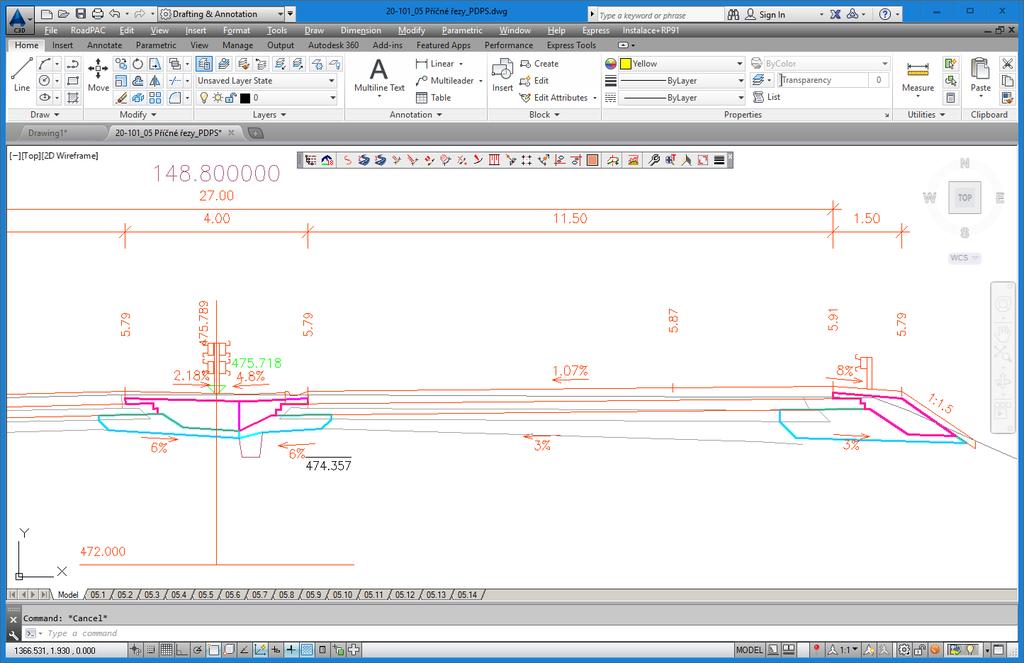This screenshot has width=1024, height=663.
Task: Click the keyword search field
Action: 660,14
